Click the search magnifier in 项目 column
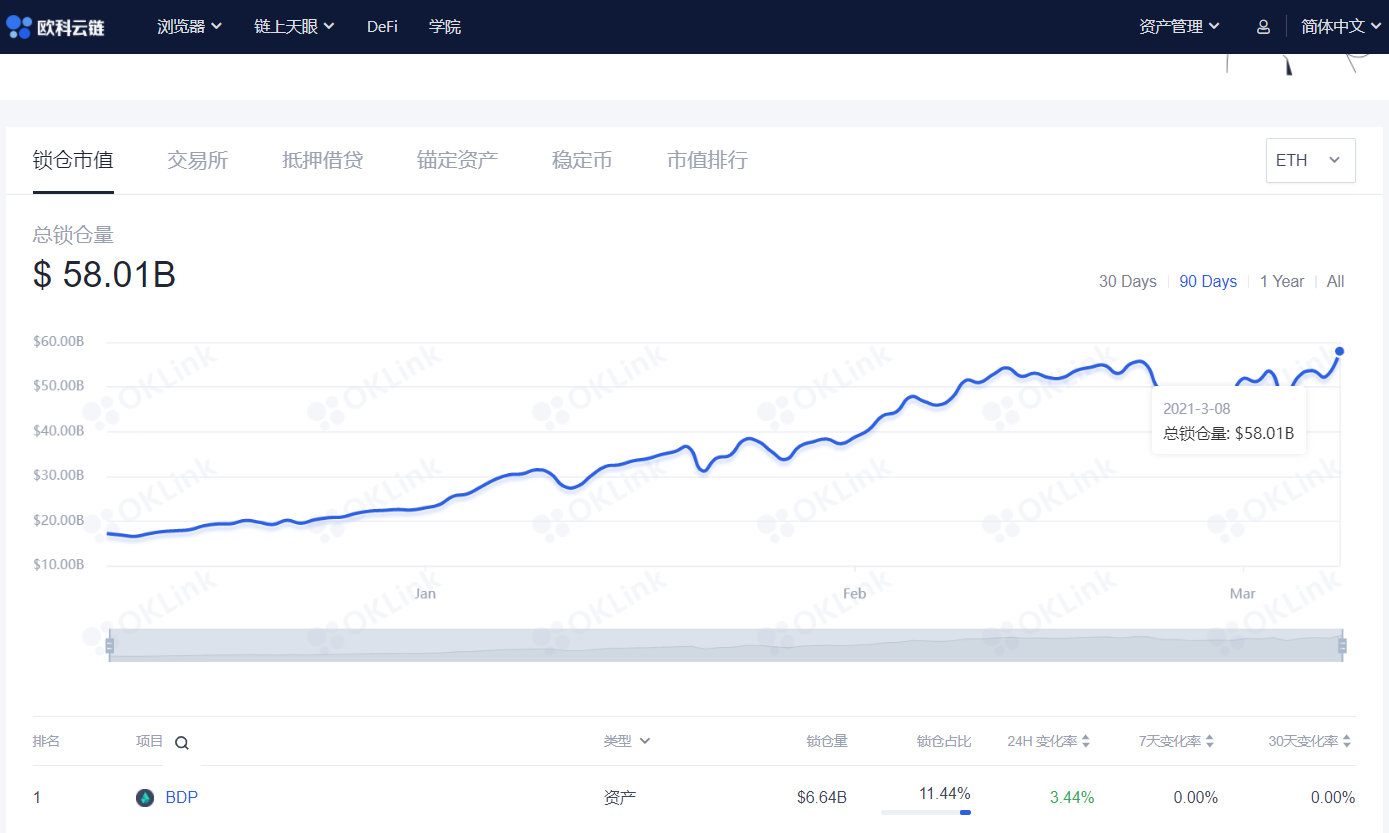This screenshot has height=833, width=1389. pos(181,743)
